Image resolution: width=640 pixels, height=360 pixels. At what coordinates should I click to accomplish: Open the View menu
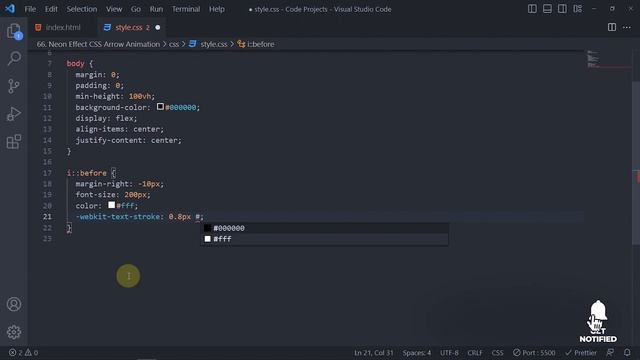coord(114,9)
